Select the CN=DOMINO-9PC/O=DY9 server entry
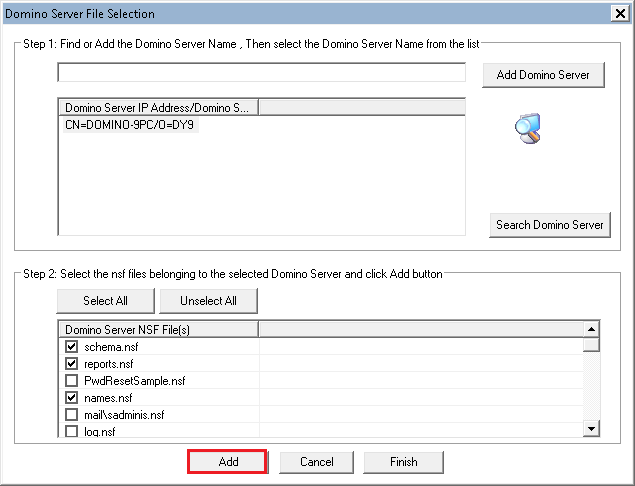This screenshot has width=635, height=486. pos(130,125)
